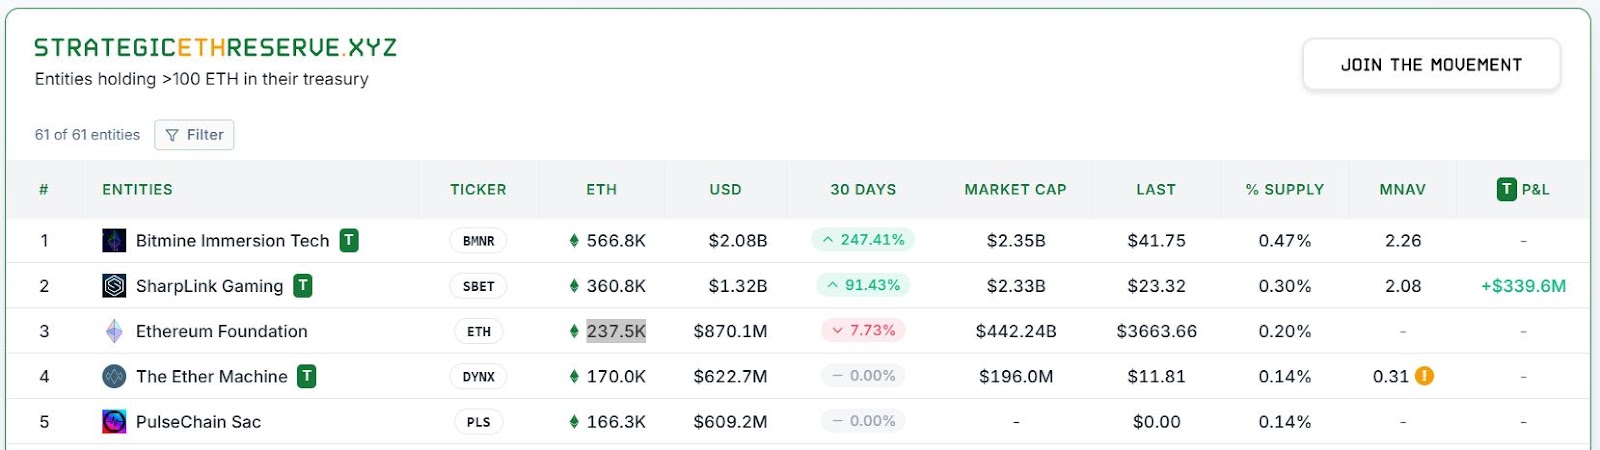The height and width of the screenshot is (450, 1600).
Task: Click the highlighted 237.5K ETH value
Action: [x=616, y=331]
